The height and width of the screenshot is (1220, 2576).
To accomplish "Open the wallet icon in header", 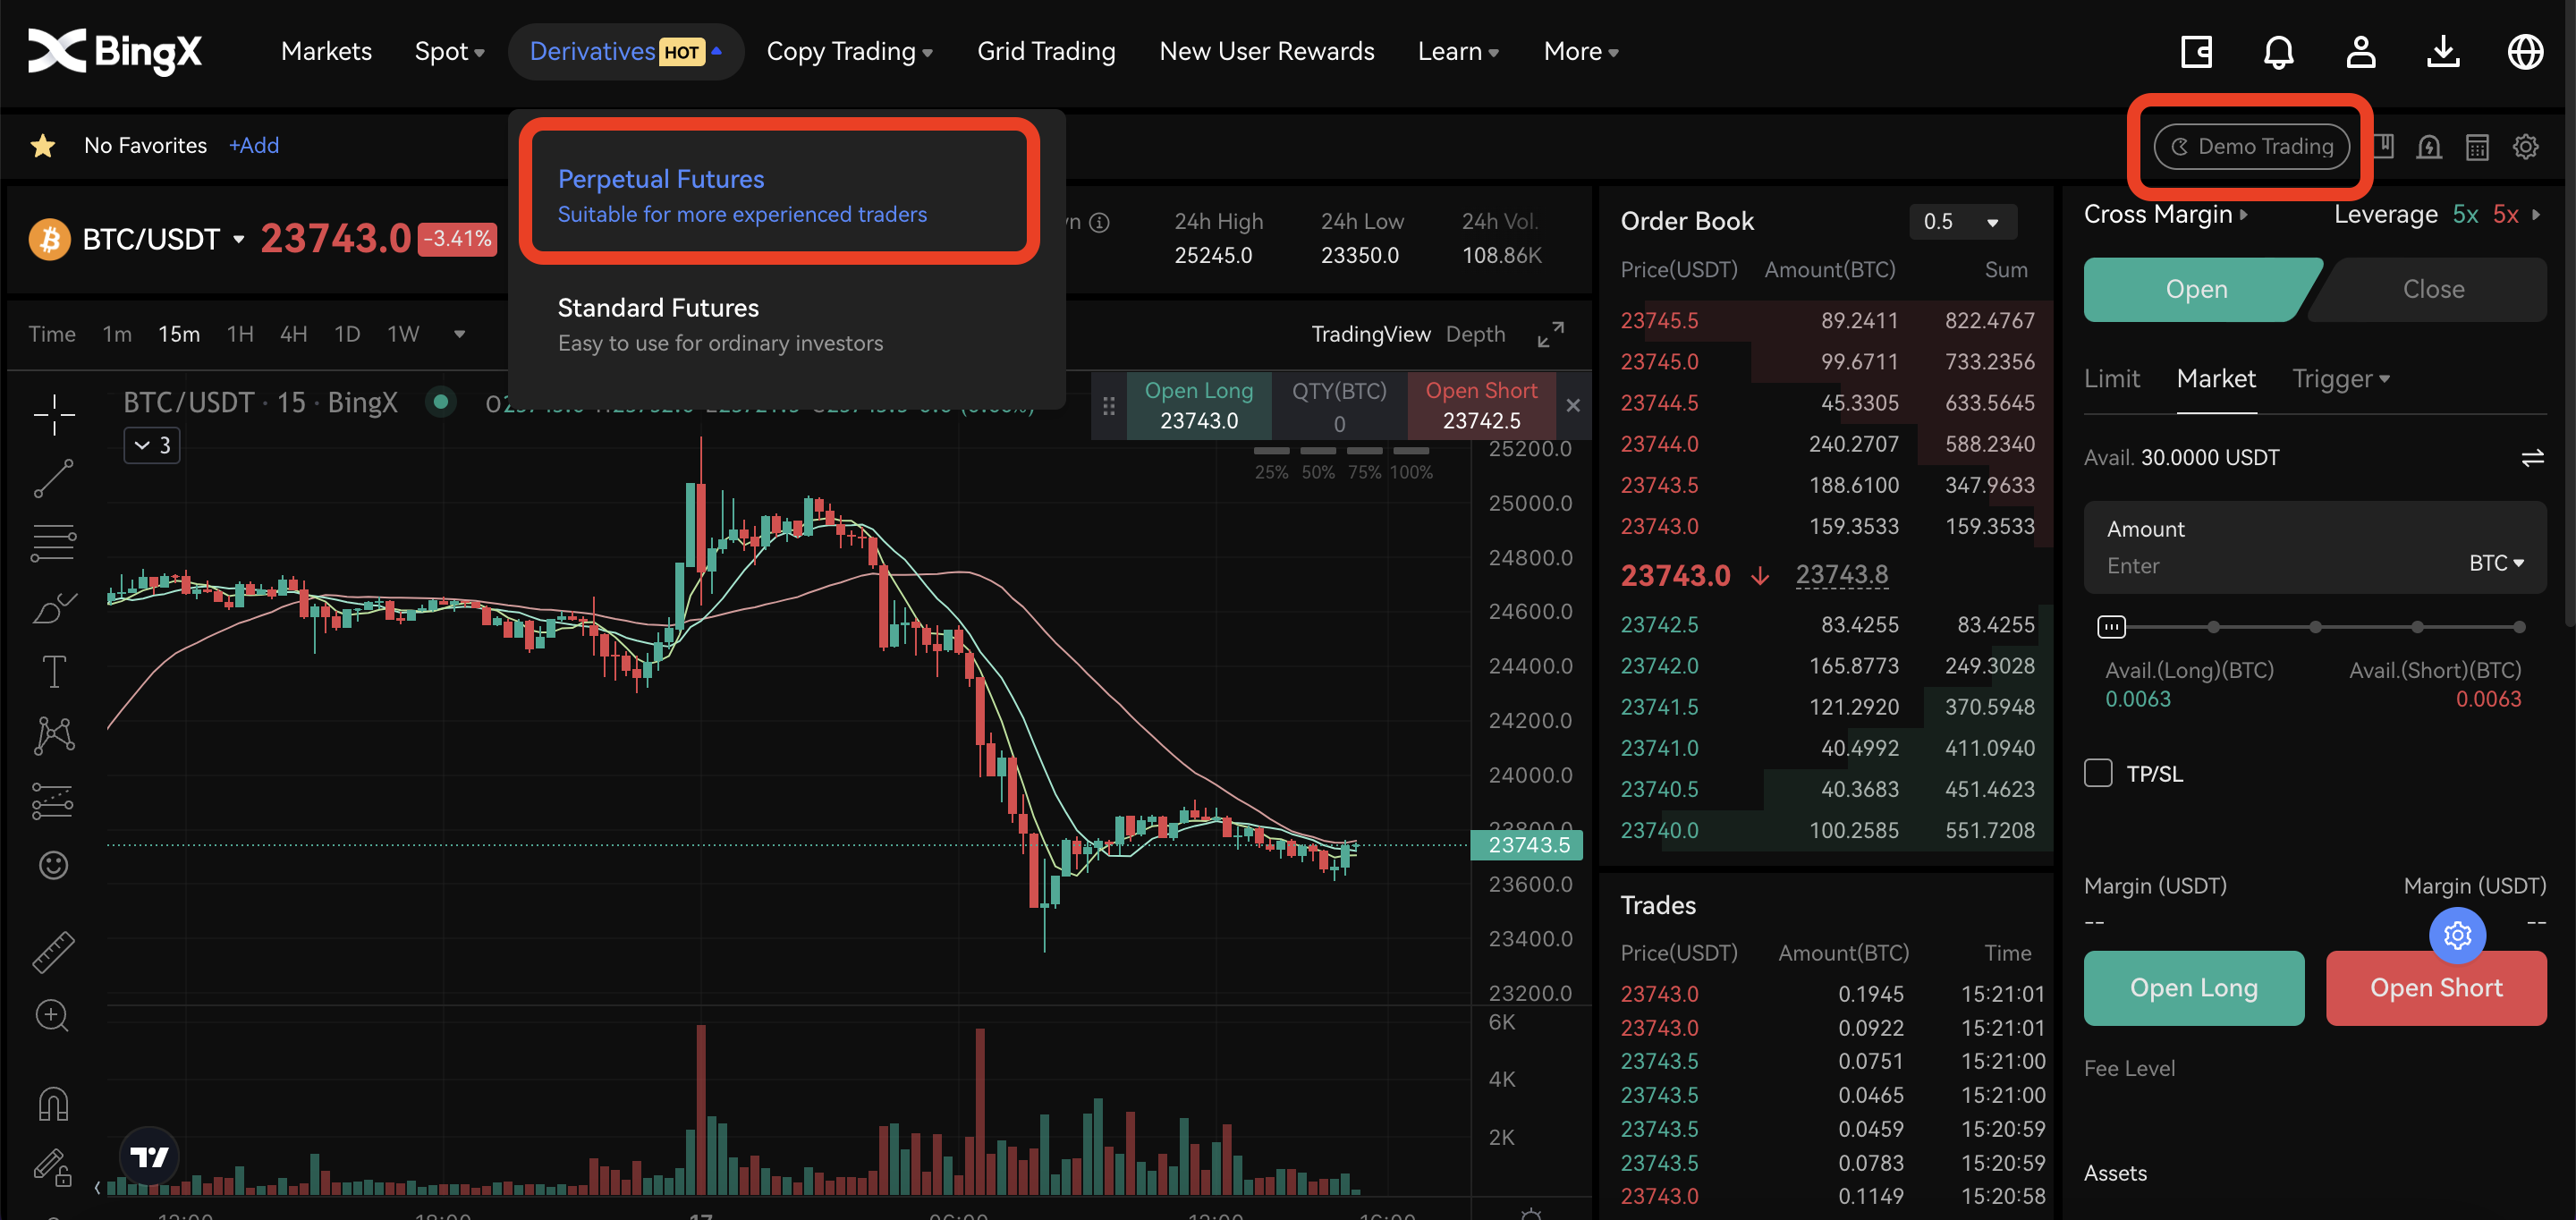I will click(2196, 52).
